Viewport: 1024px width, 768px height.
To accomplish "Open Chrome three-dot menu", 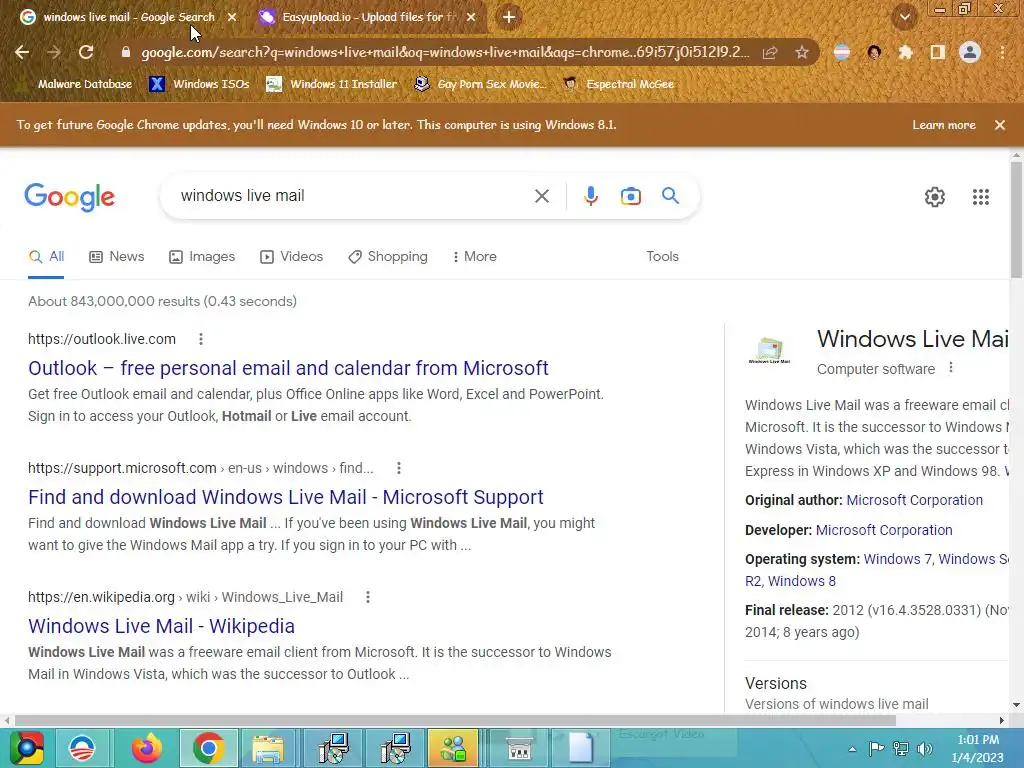I will (x=1002, y=52).
